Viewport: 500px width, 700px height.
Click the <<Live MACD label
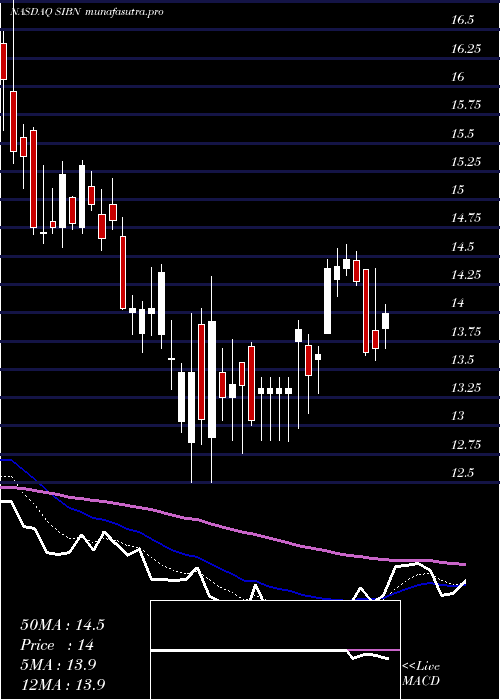pos(421,673)
